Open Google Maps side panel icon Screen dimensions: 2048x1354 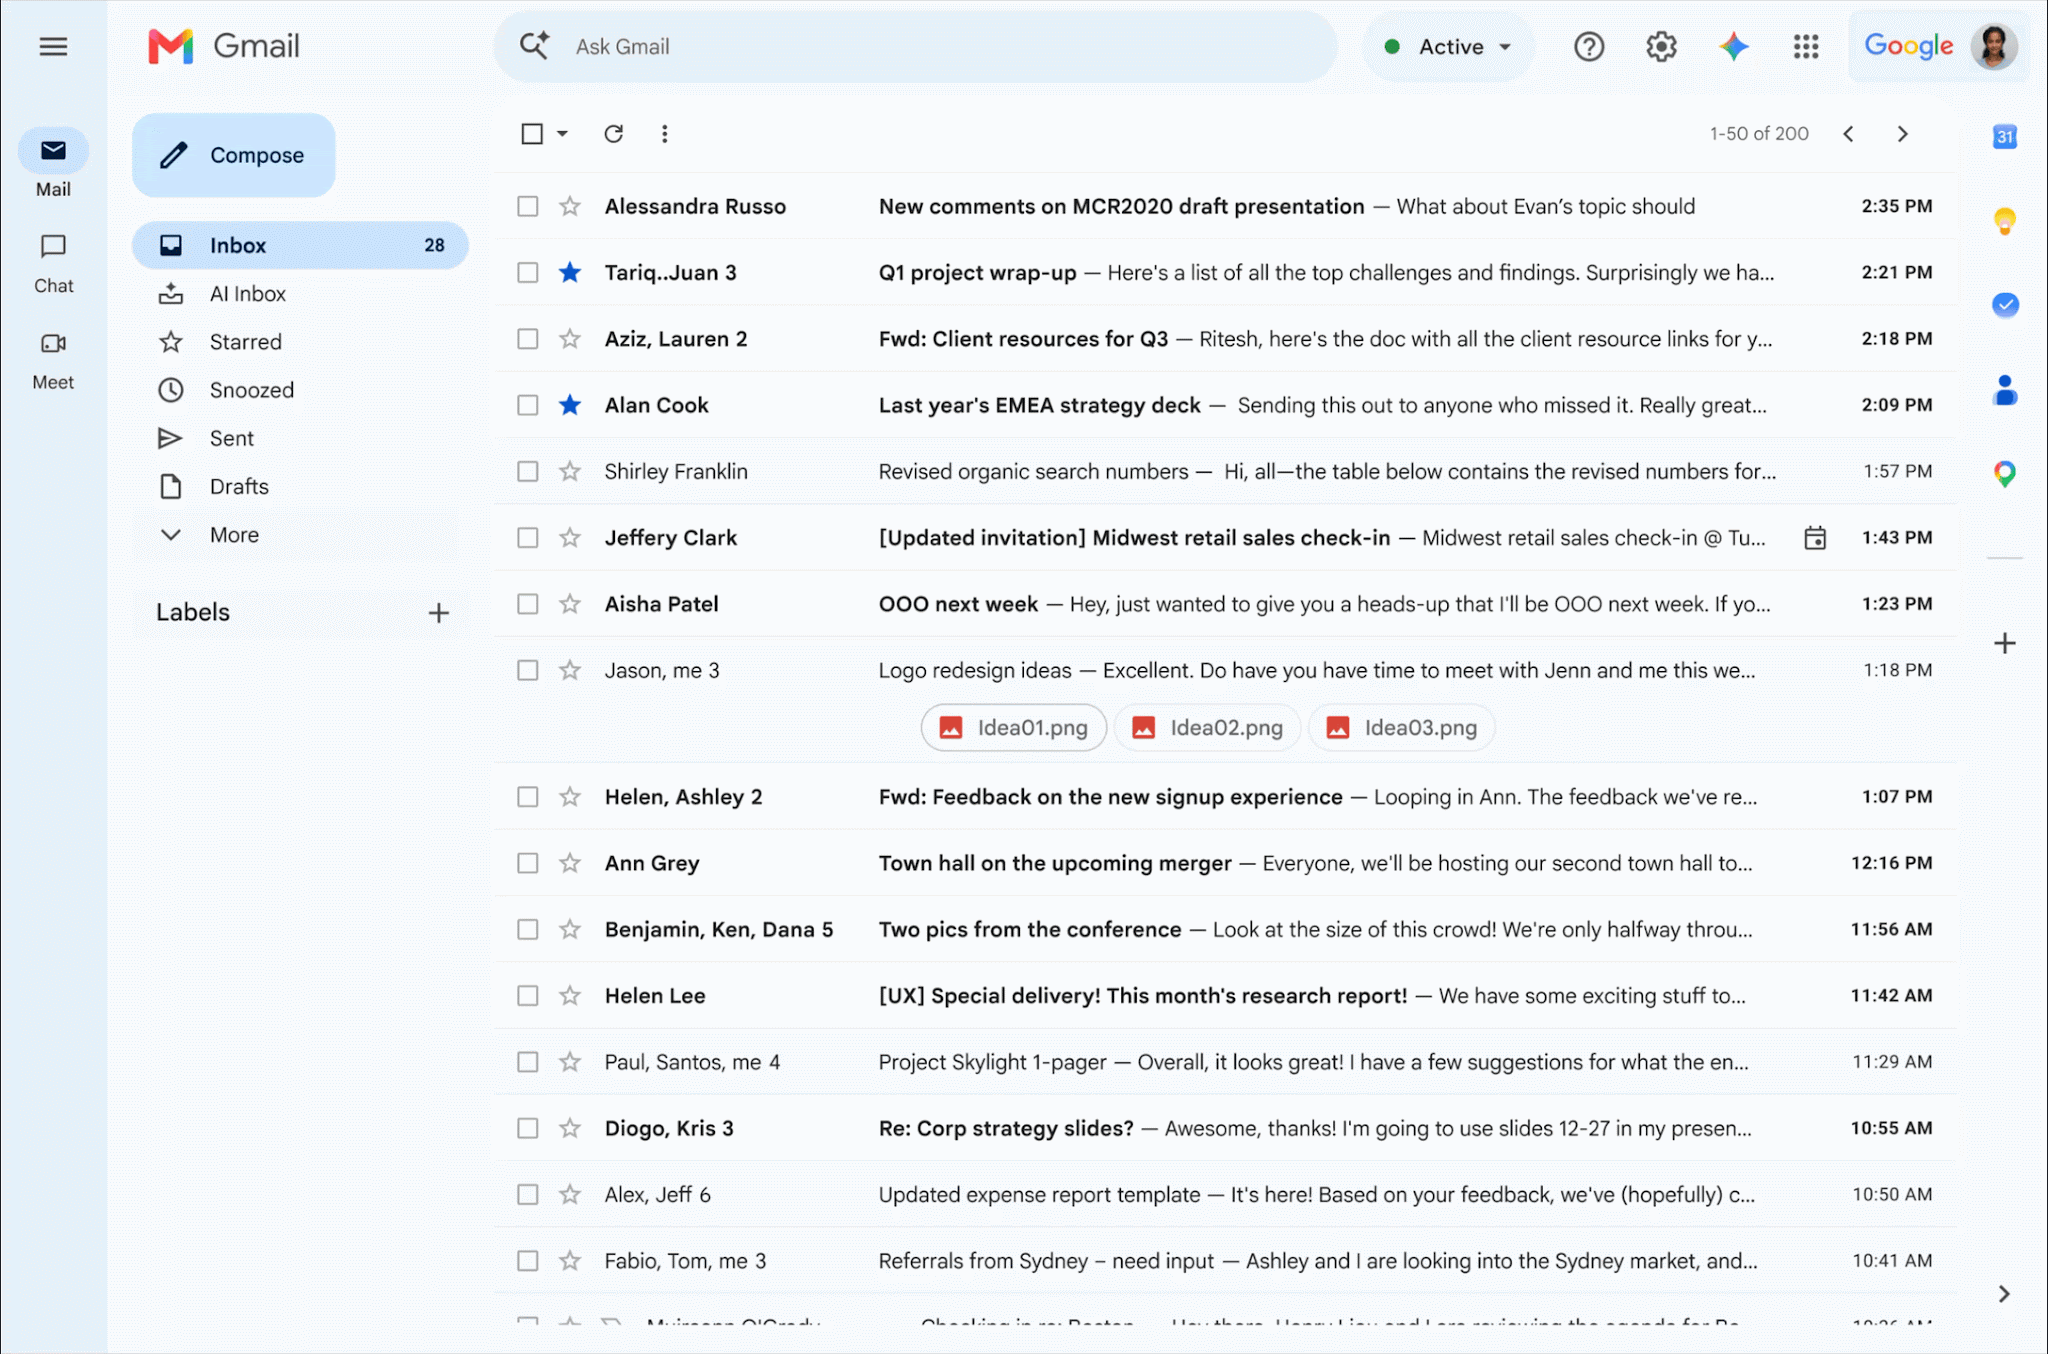pos(2004,474)
